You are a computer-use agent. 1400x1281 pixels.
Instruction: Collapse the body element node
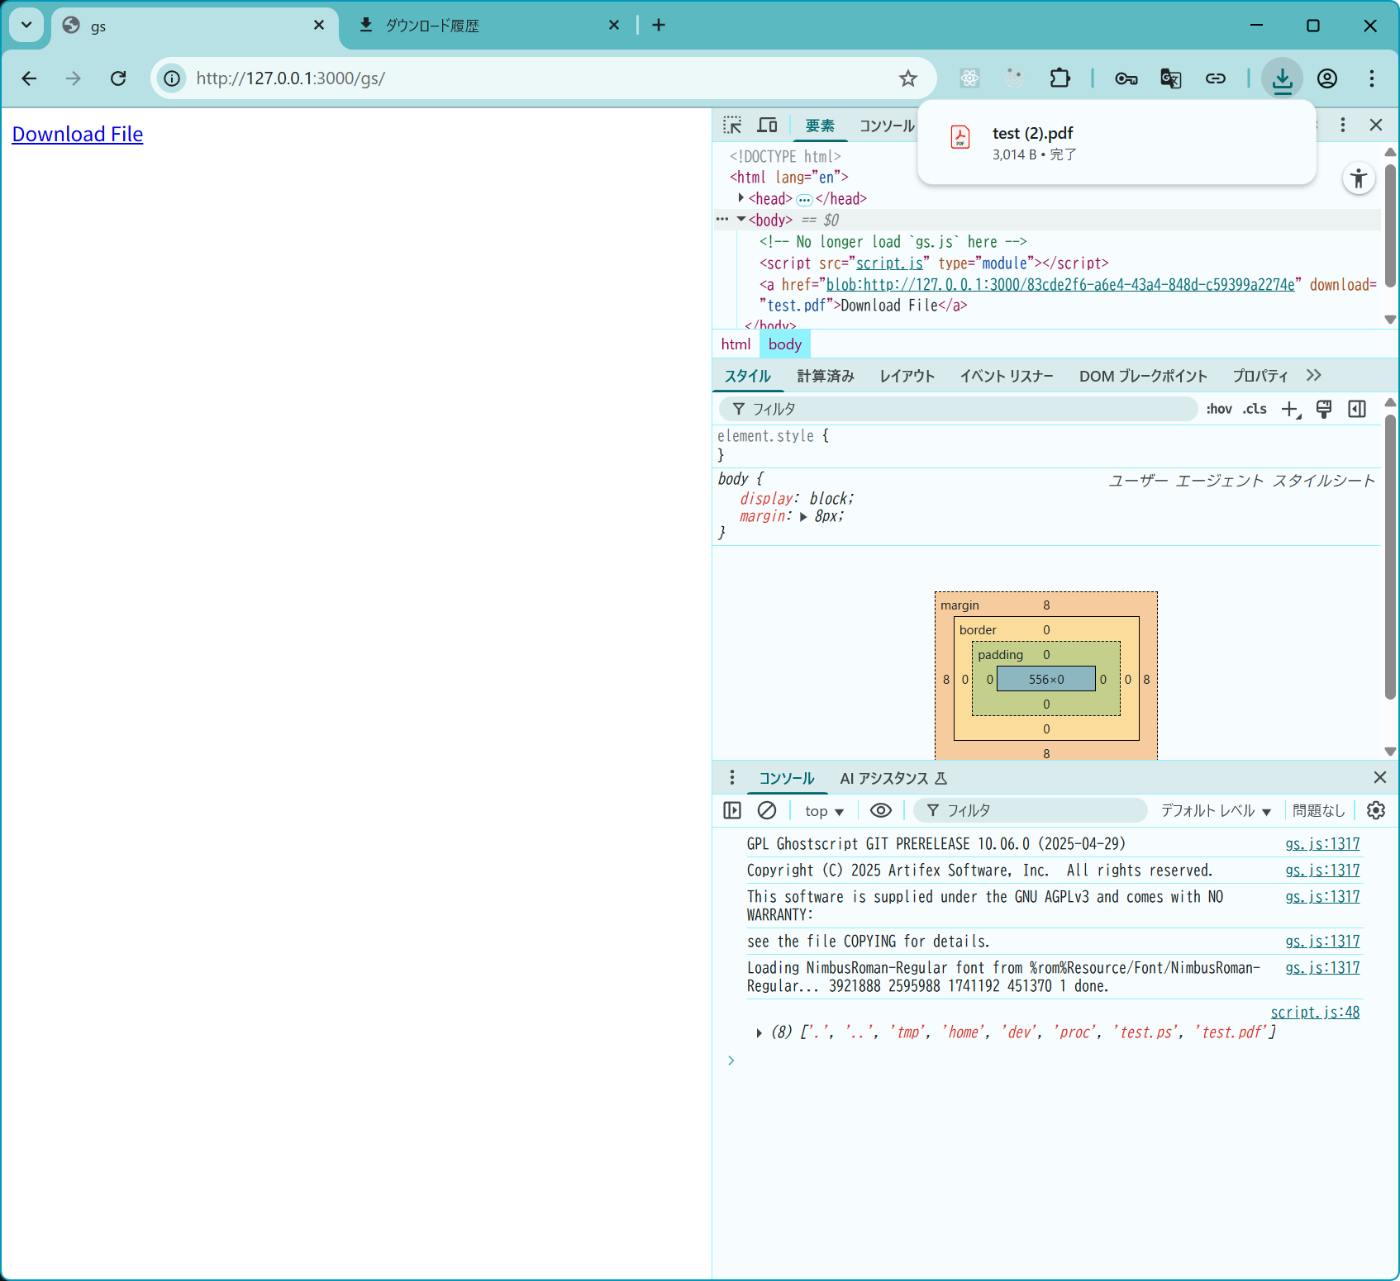[x=740, y=219]
